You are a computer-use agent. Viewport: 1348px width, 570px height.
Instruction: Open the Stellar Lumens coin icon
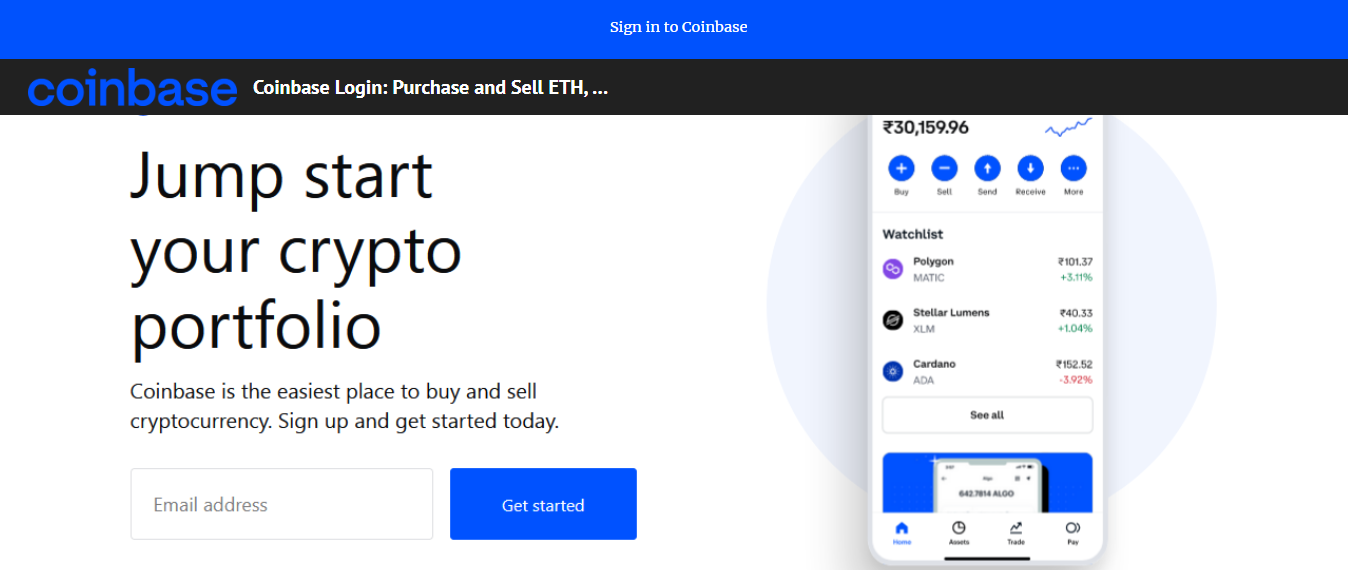(893, 320)
